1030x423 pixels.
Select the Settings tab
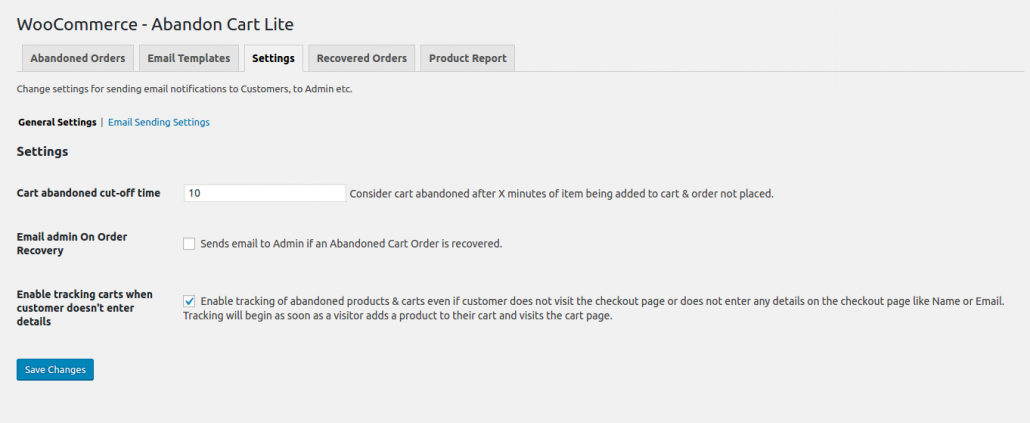[273, 58]
